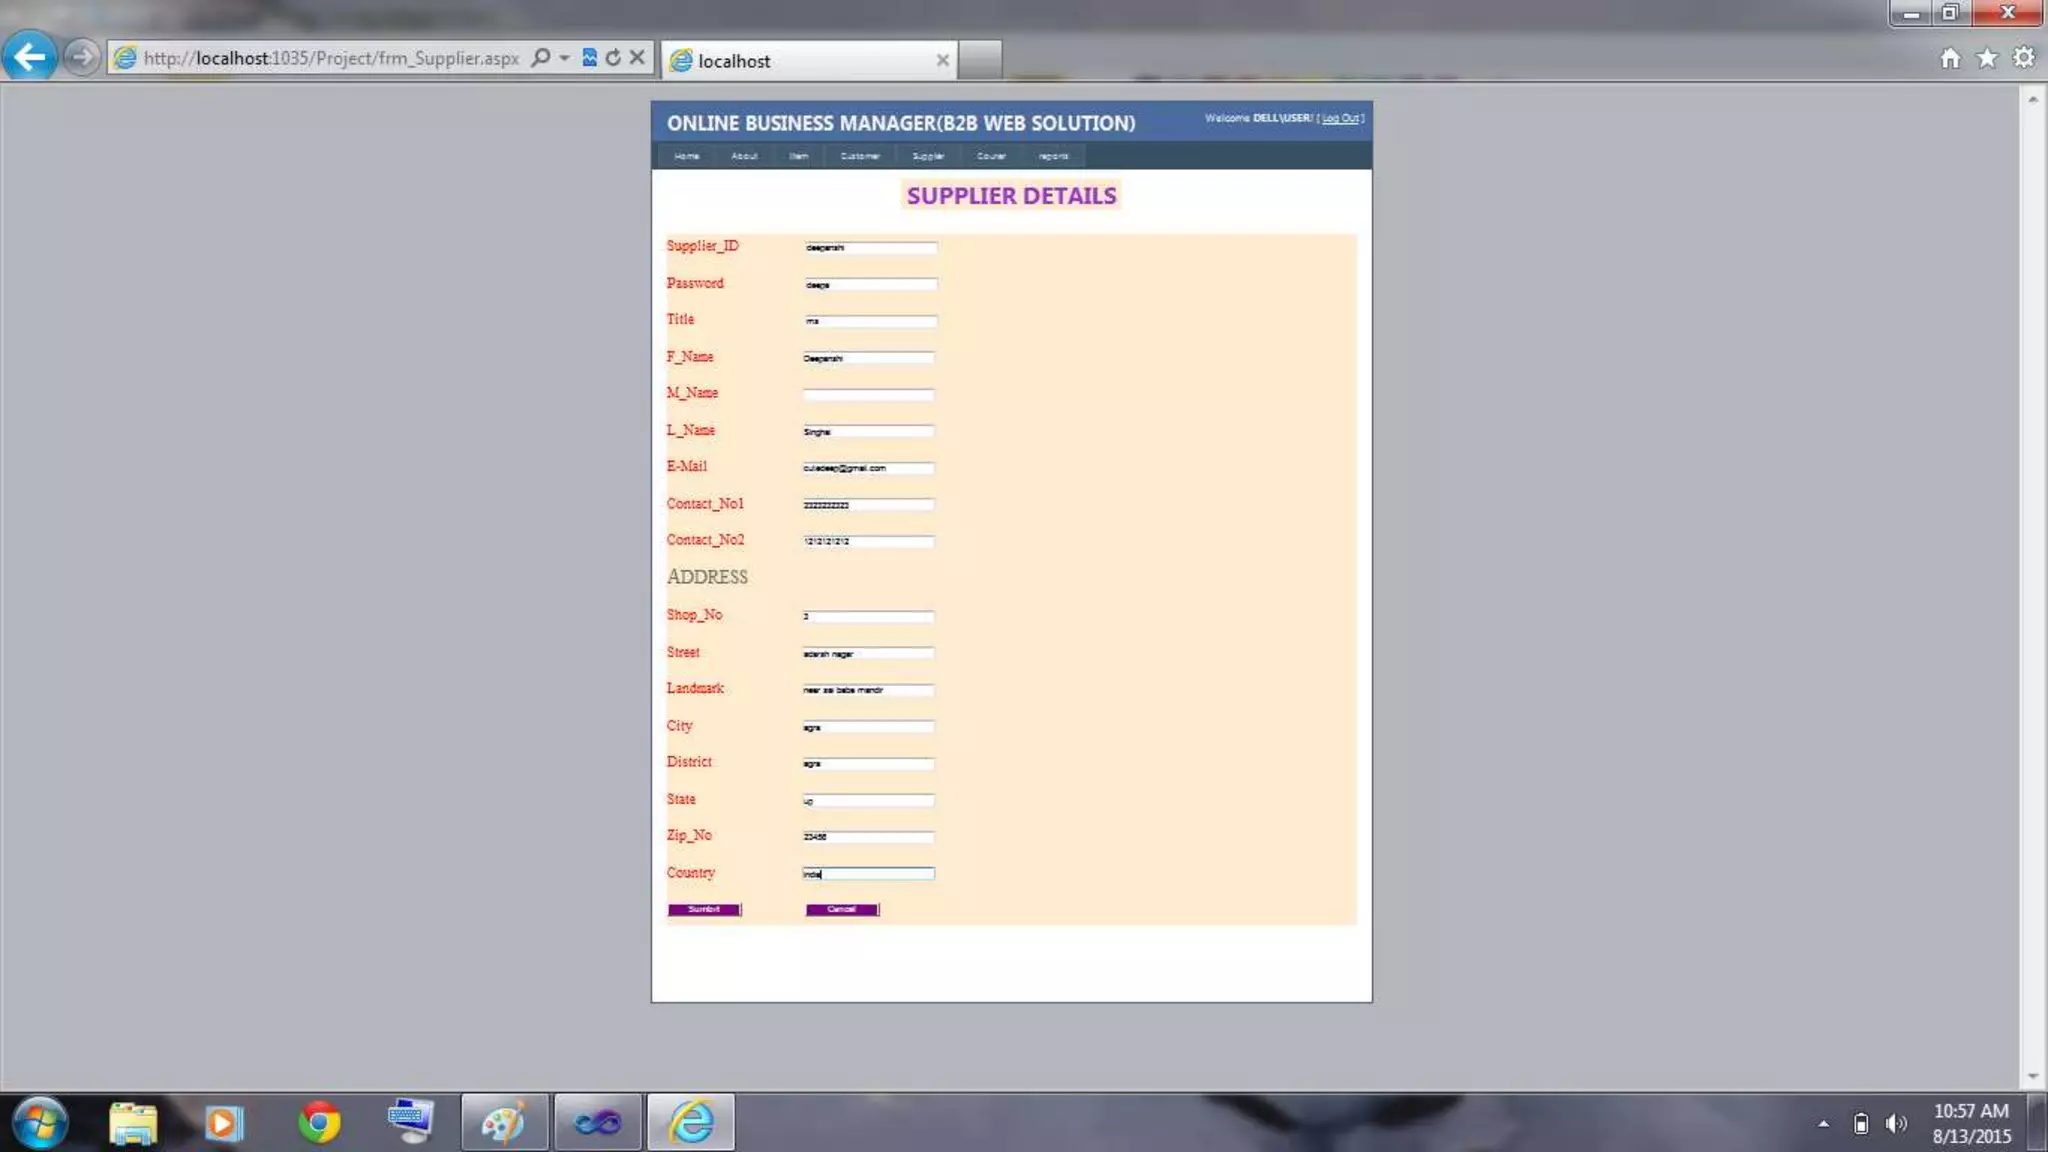
Task: Open the reports menu item
Action: [x=1053, y=156]
